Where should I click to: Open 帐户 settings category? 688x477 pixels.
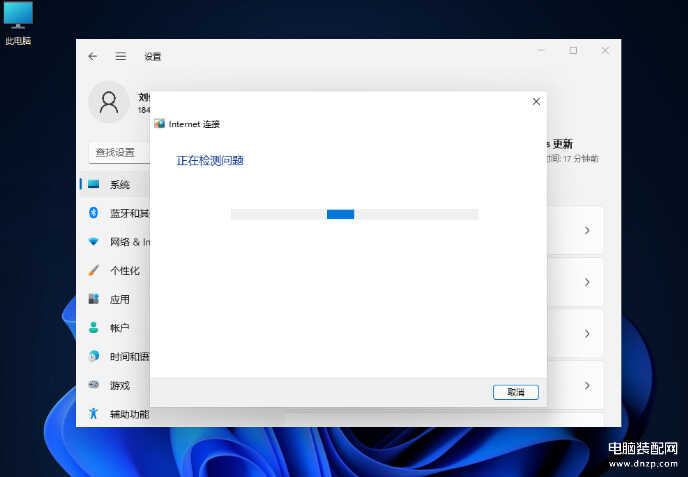(115, 328)
